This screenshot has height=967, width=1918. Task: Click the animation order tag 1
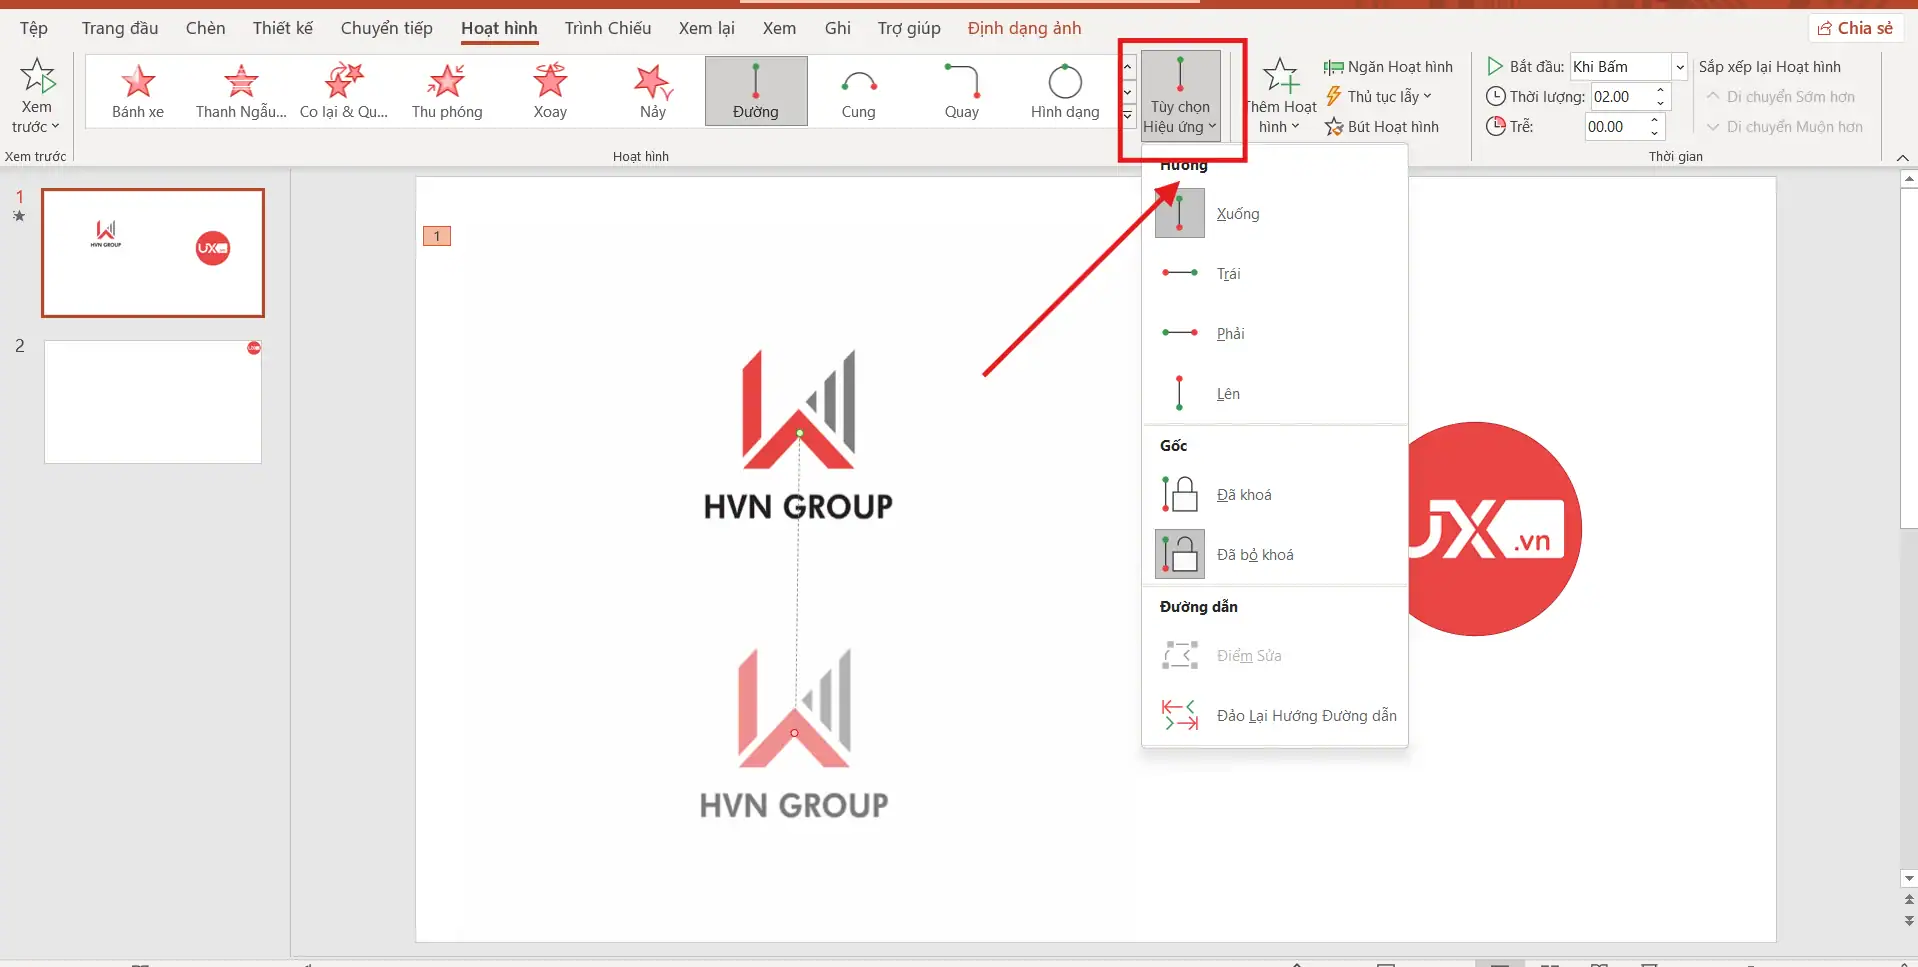click(x=437, y=236)
